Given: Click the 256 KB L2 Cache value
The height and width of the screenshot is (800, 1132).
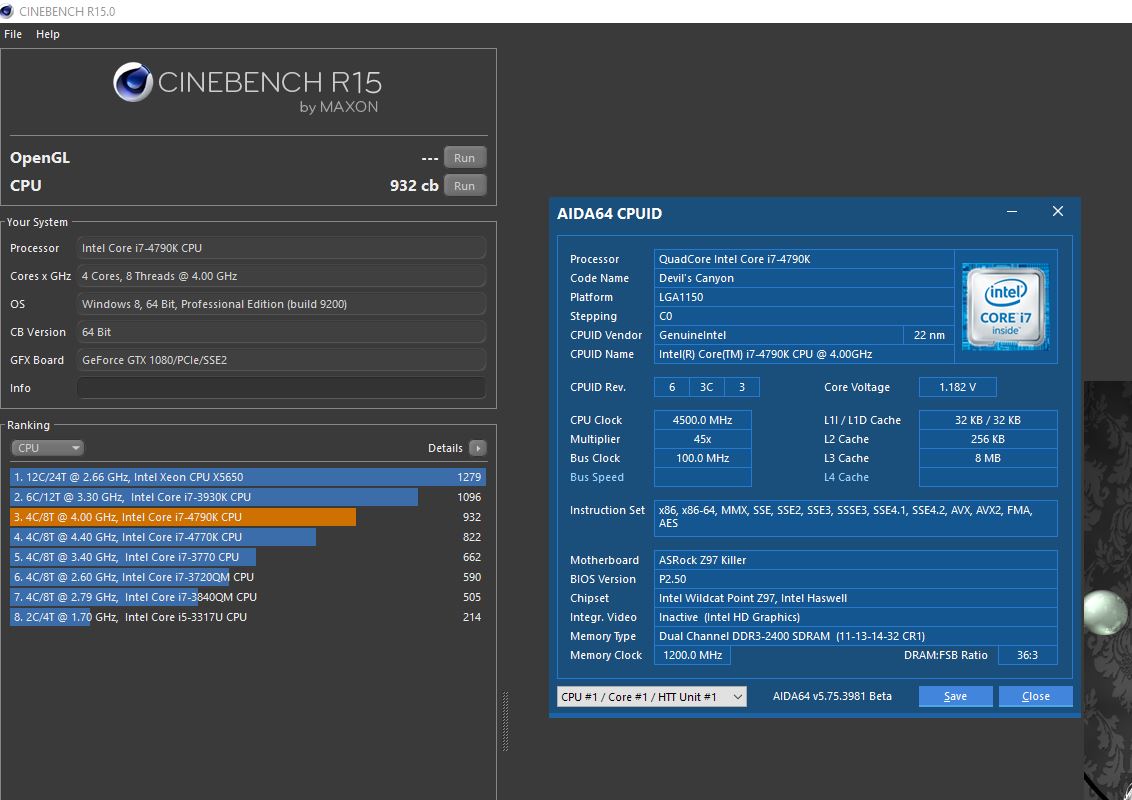Looking at the screenshot, I should [988, 439].
